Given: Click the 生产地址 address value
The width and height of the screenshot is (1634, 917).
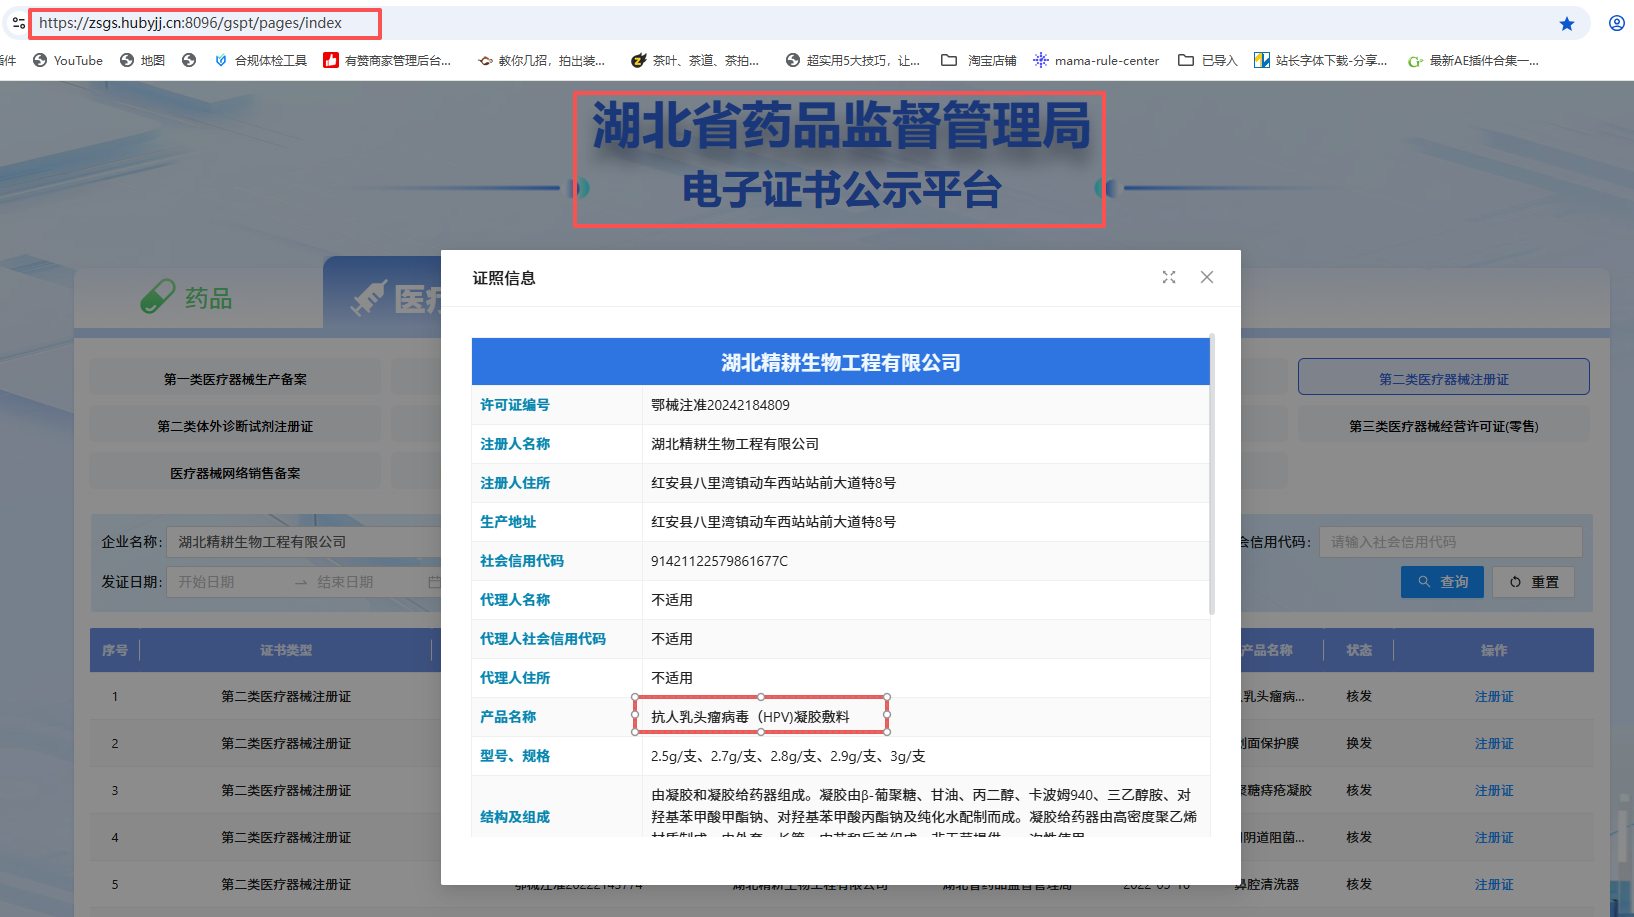Looking at the screenshot, I should [x=773, y=522].
